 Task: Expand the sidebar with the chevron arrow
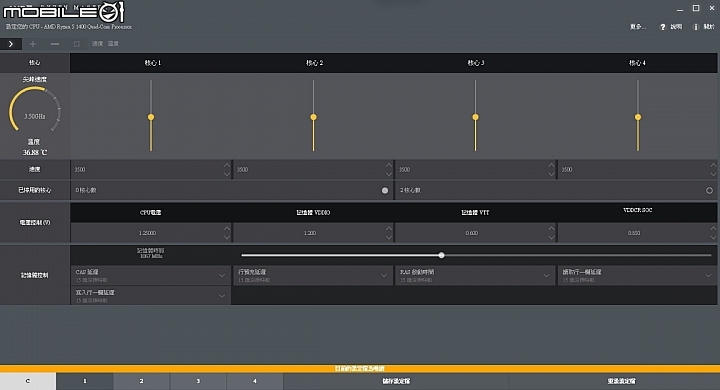click(11, 44)
